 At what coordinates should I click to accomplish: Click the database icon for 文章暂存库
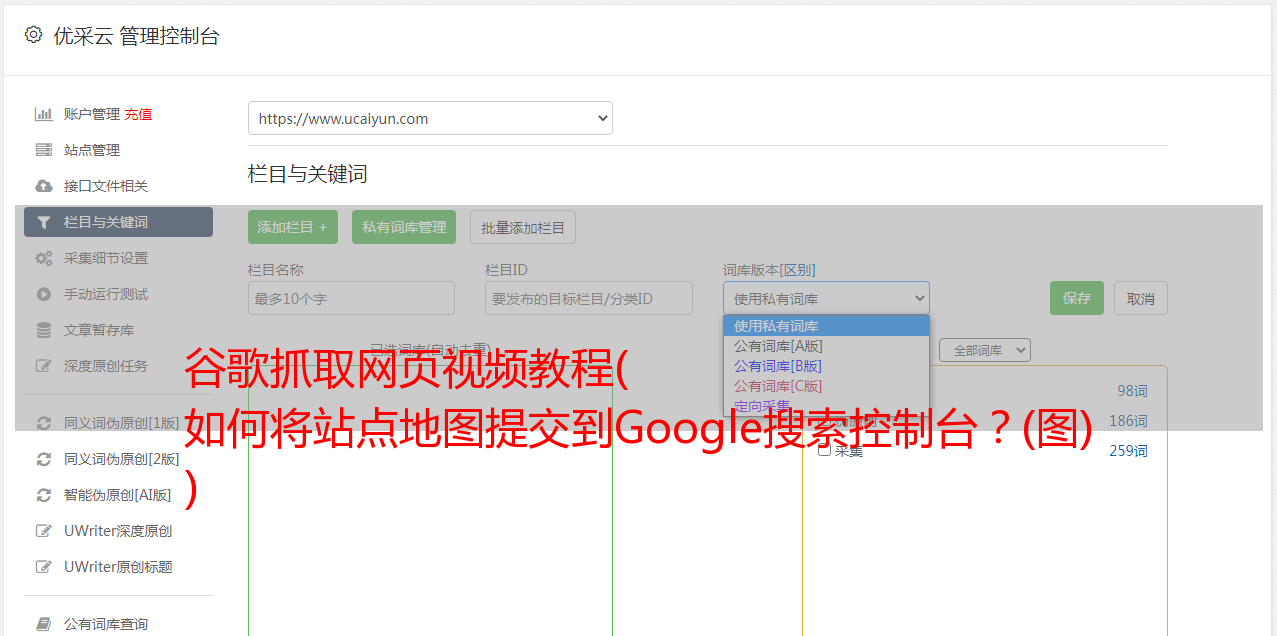(x=44, y=330)
